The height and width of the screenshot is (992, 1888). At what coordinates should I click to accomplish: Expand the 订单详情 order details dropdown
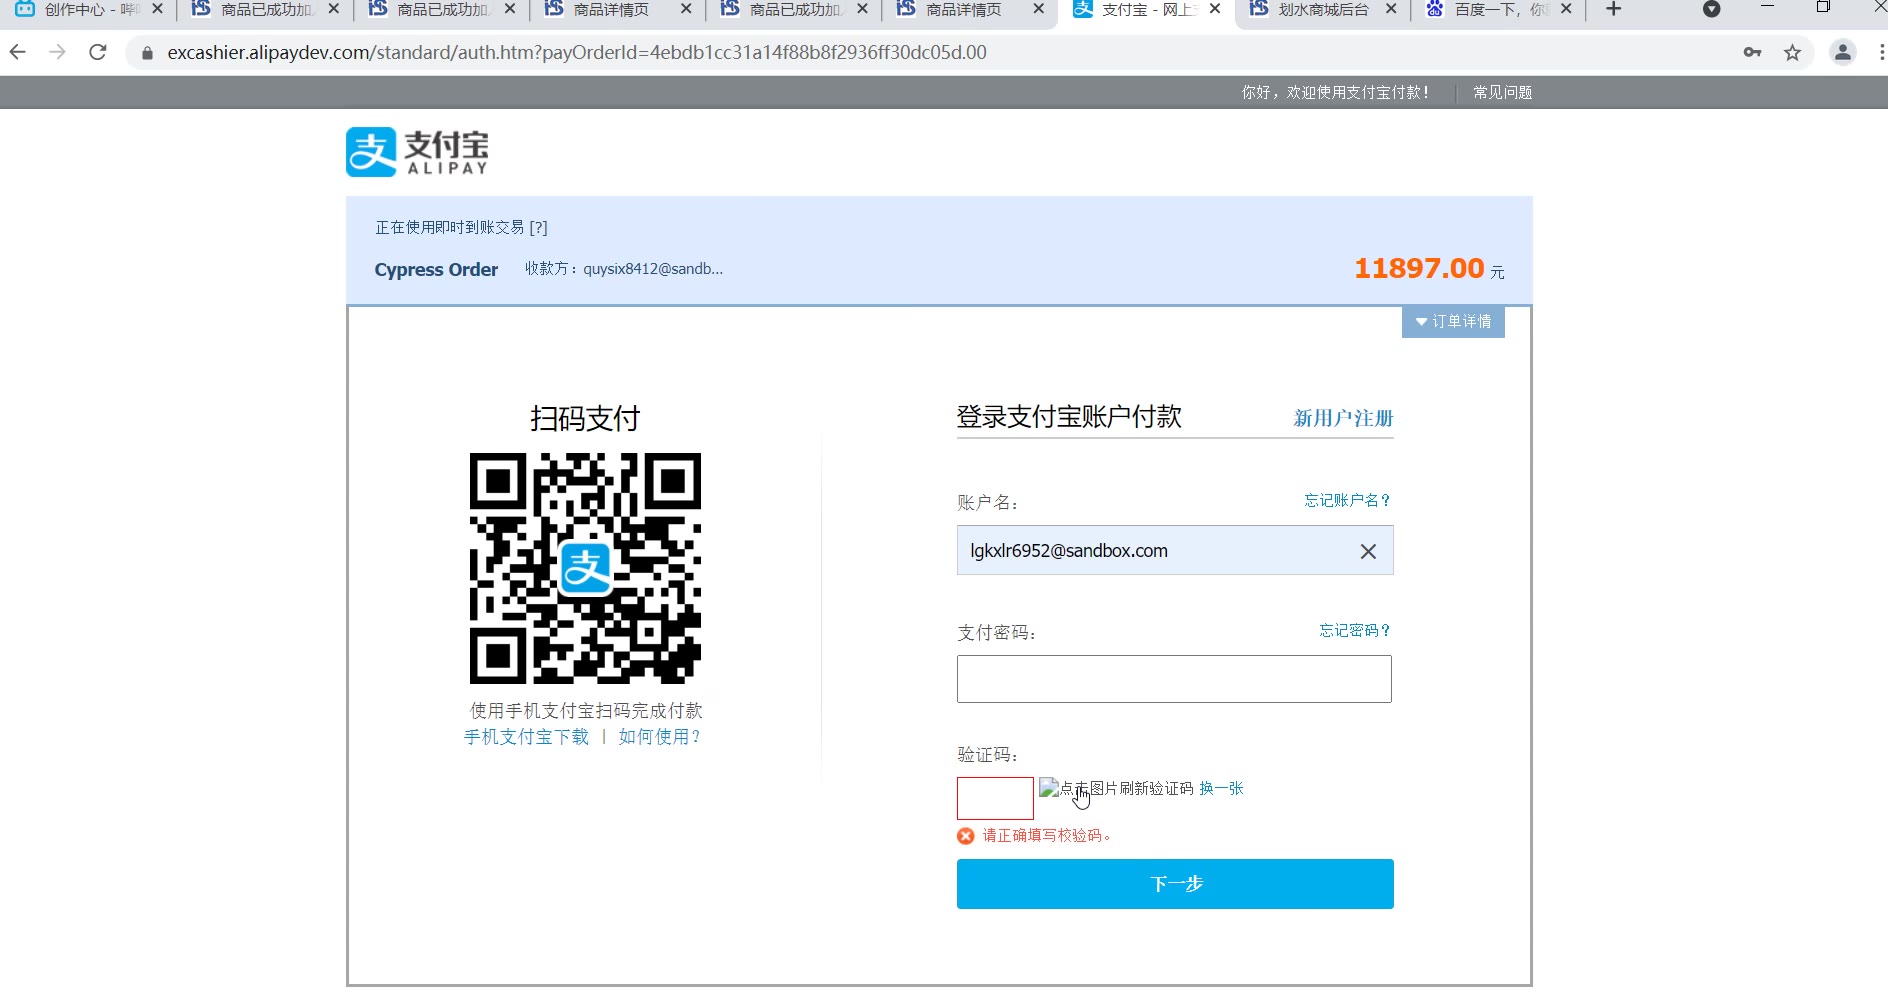click(x=1453, y=321)
